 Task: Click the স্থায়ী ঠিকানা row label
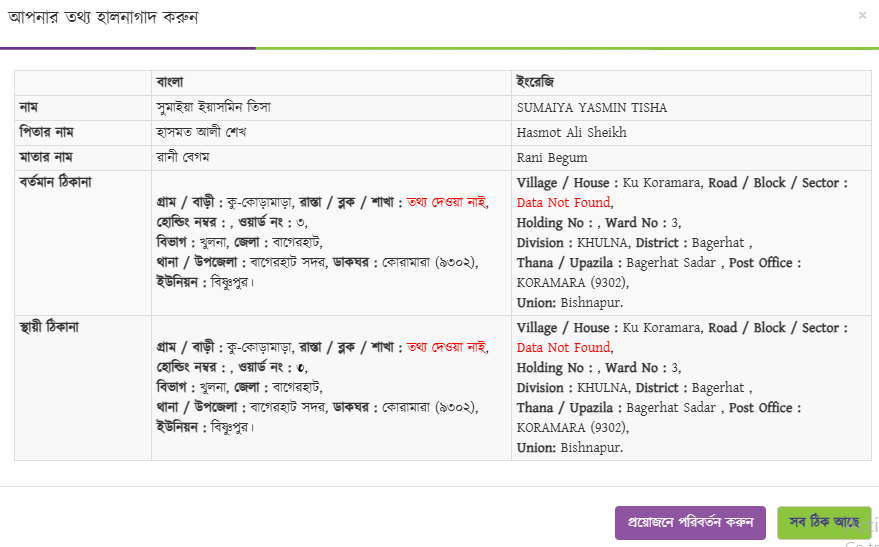[x=49, y=327]
